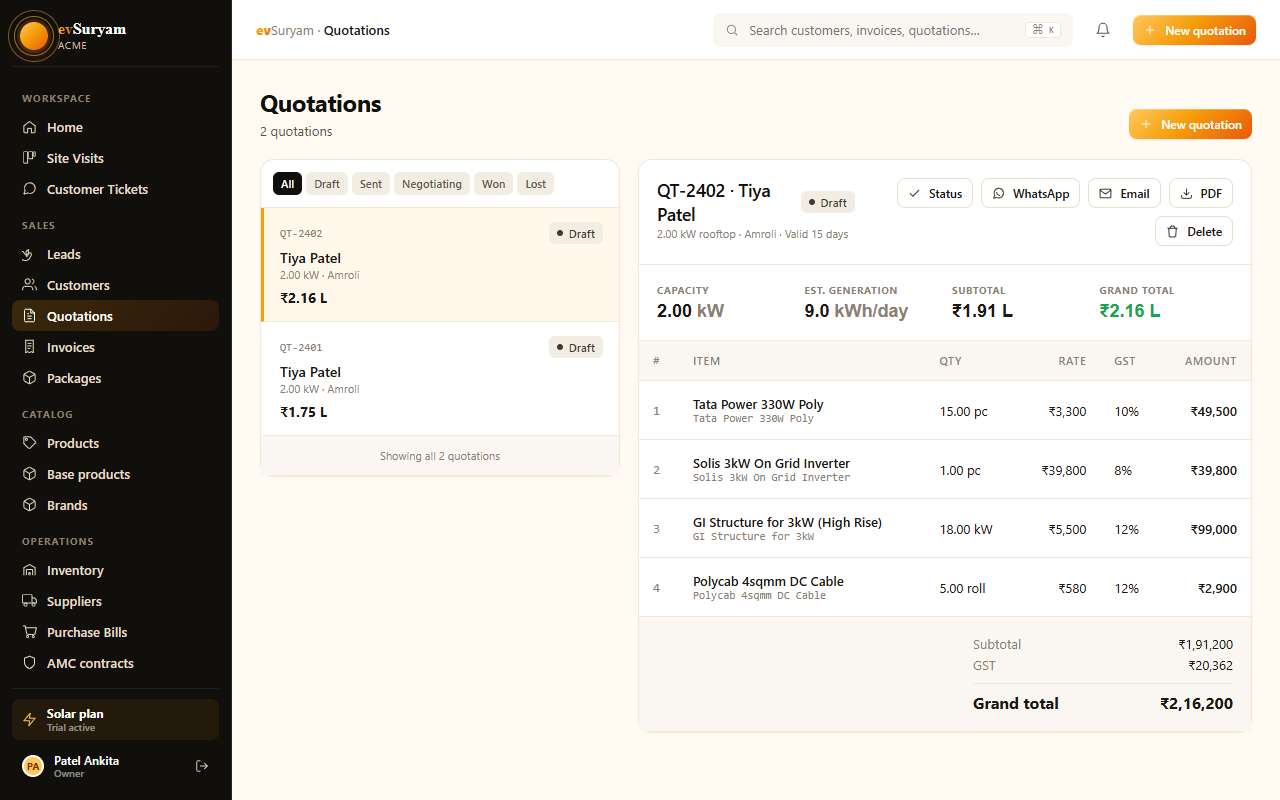
Task: Click the Email envelope icon
Action: pyautogui.click(x=1106, y=194)
